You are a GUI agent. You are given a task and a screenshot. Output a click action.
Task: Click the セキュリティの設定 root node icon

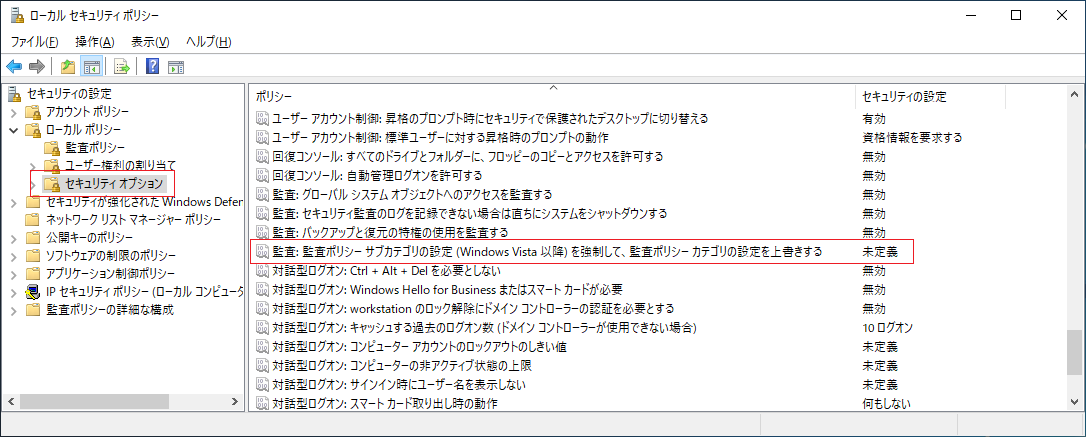(15, 93)
